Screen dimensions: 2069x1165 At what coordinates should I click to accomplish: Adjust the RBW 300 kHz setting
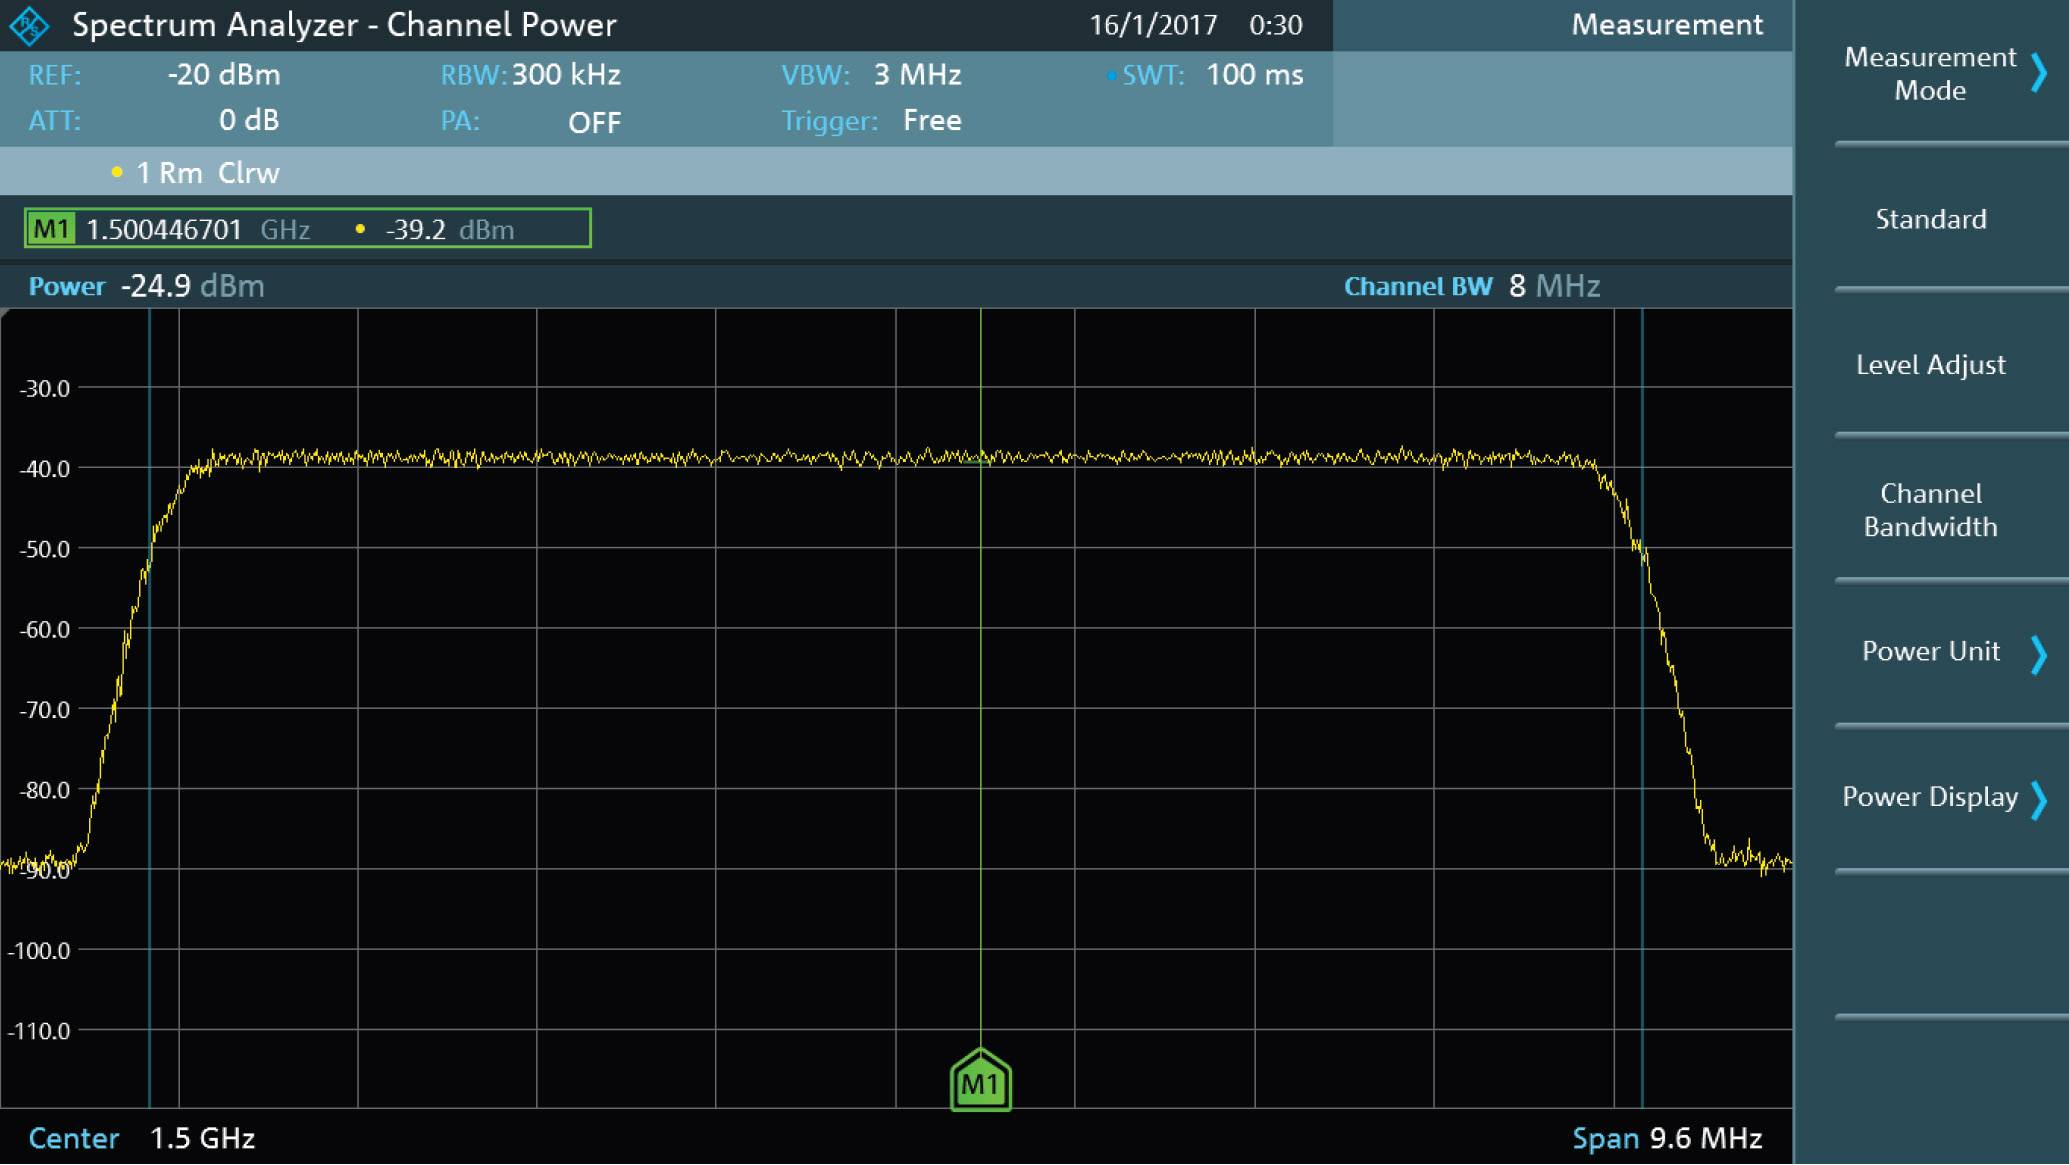click(x=566, y=74)
